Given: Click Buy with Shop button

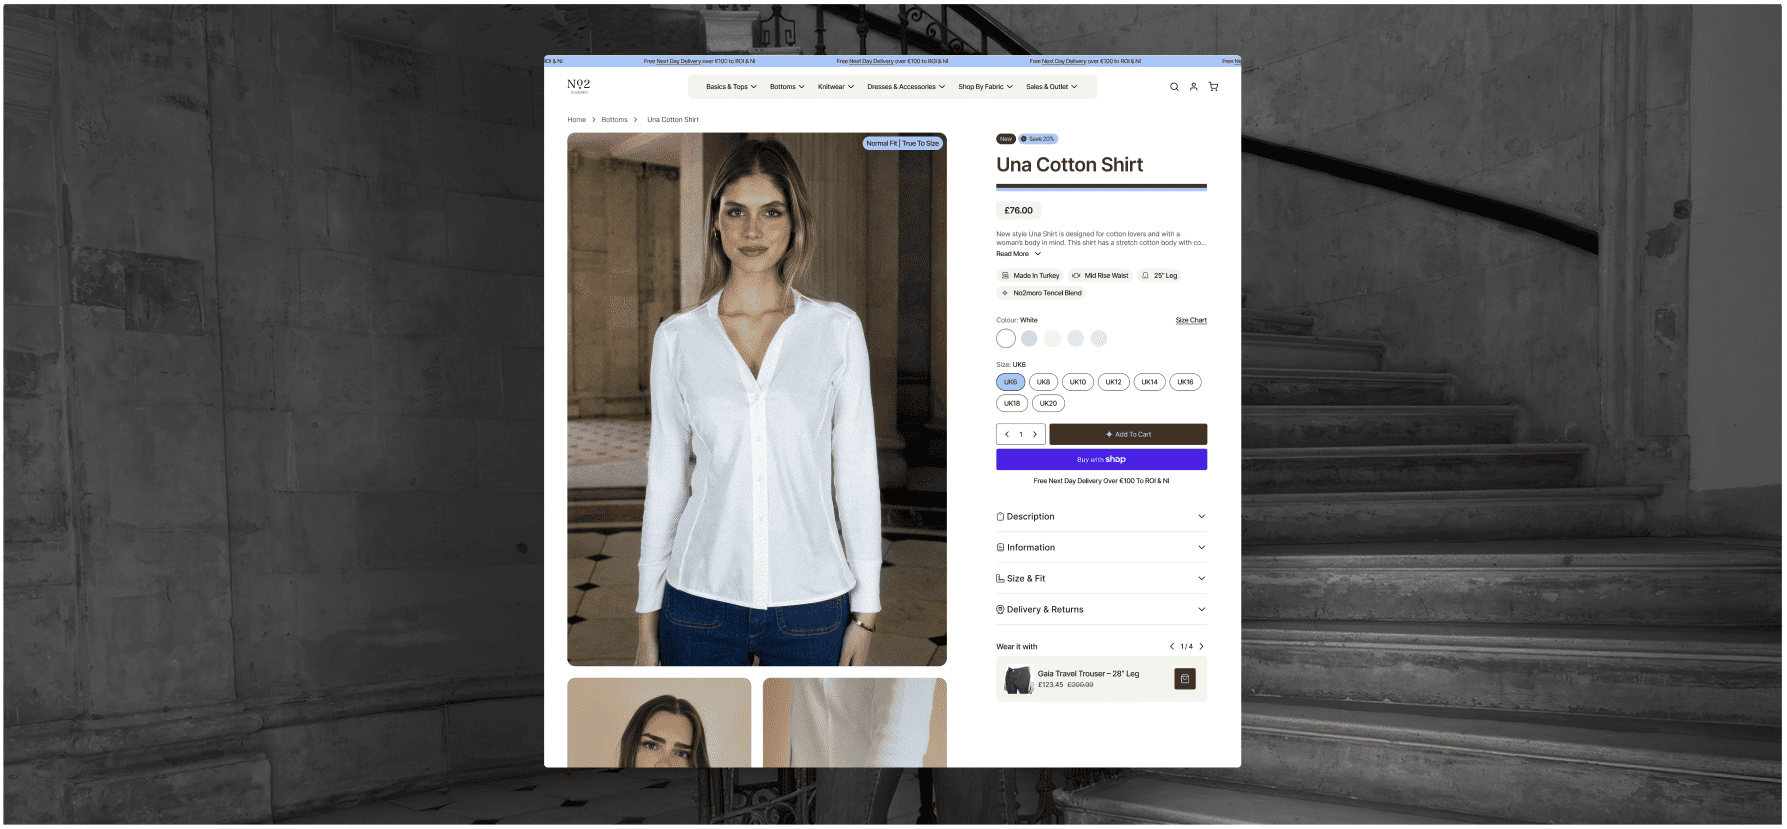Looking at the screenshot, I should (1101, 459).
